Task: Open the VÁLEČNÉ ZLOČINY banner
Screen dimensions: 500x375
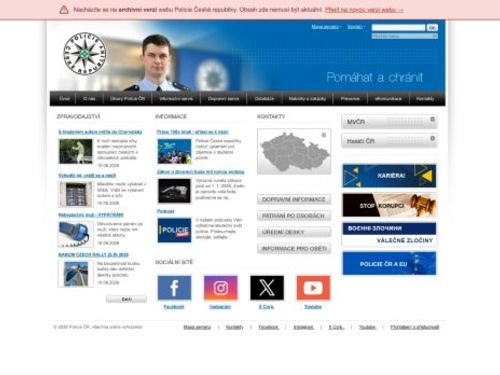Action: [x=389, y=234]
